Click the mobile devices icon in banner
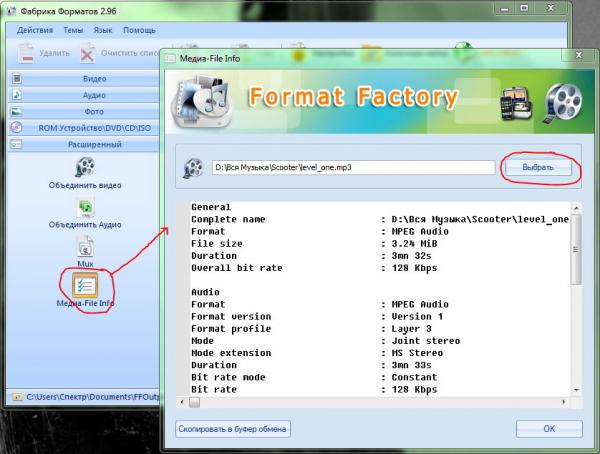This screenshot has height=454, width=600. tap(516, 103)
